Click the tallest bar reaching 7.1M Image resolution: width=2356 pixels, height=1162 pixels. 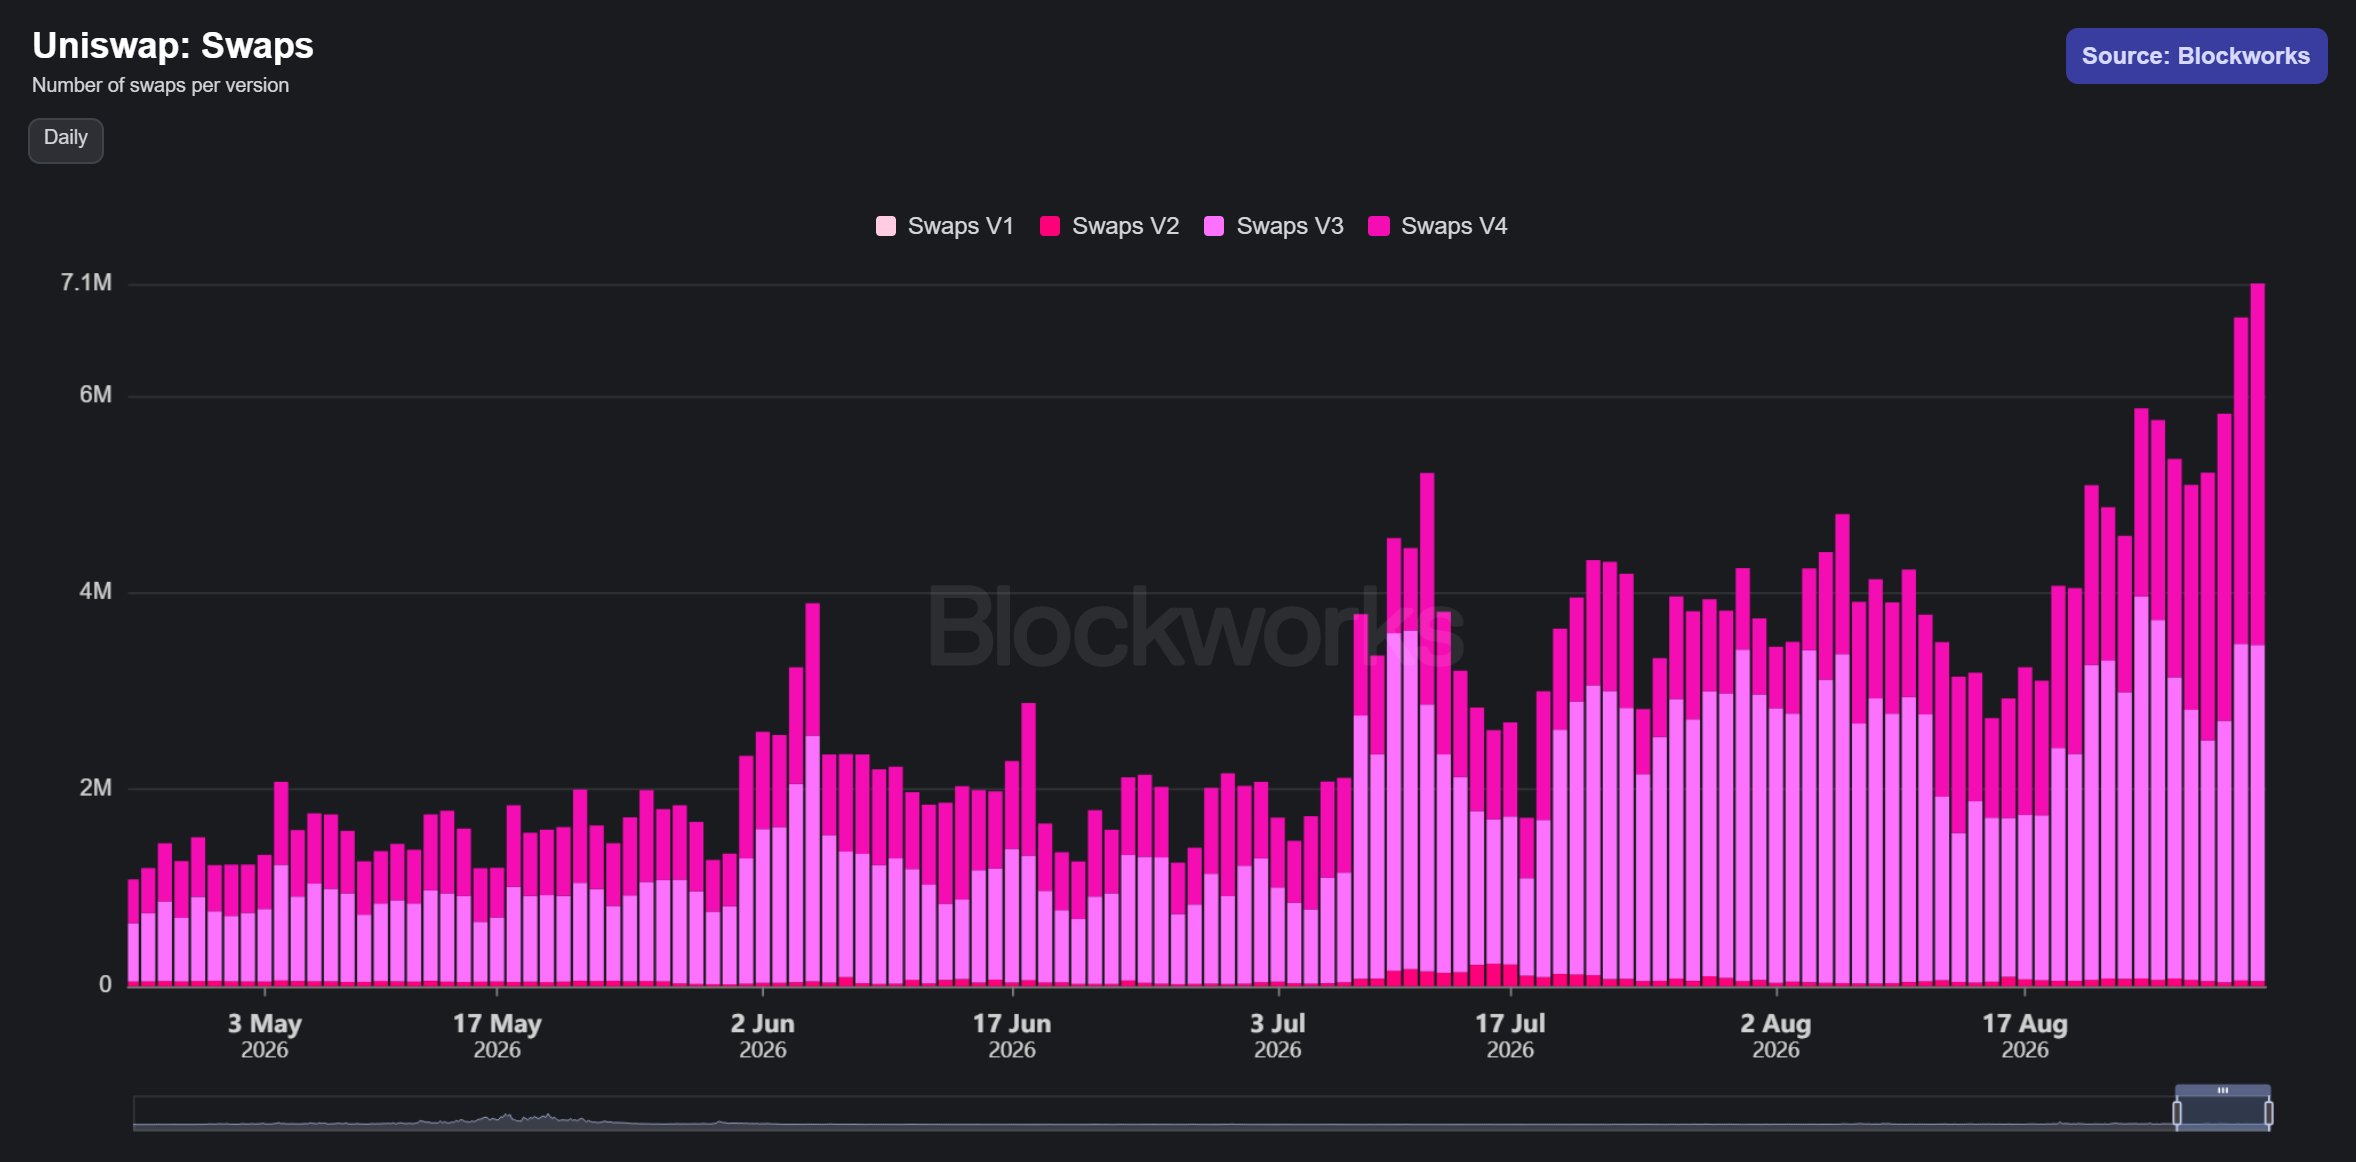(2257, 635)
